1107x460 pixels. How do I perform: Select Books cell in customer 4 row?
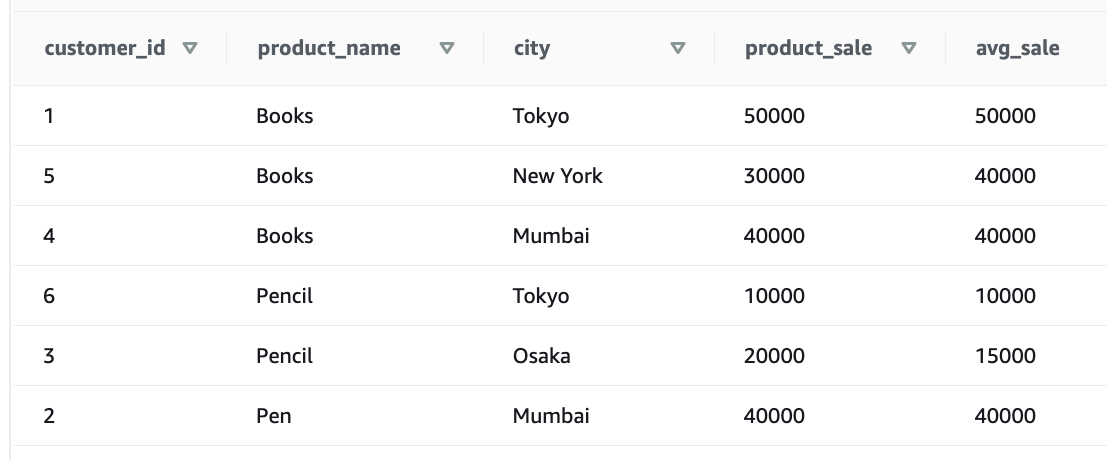pos(285,236)
